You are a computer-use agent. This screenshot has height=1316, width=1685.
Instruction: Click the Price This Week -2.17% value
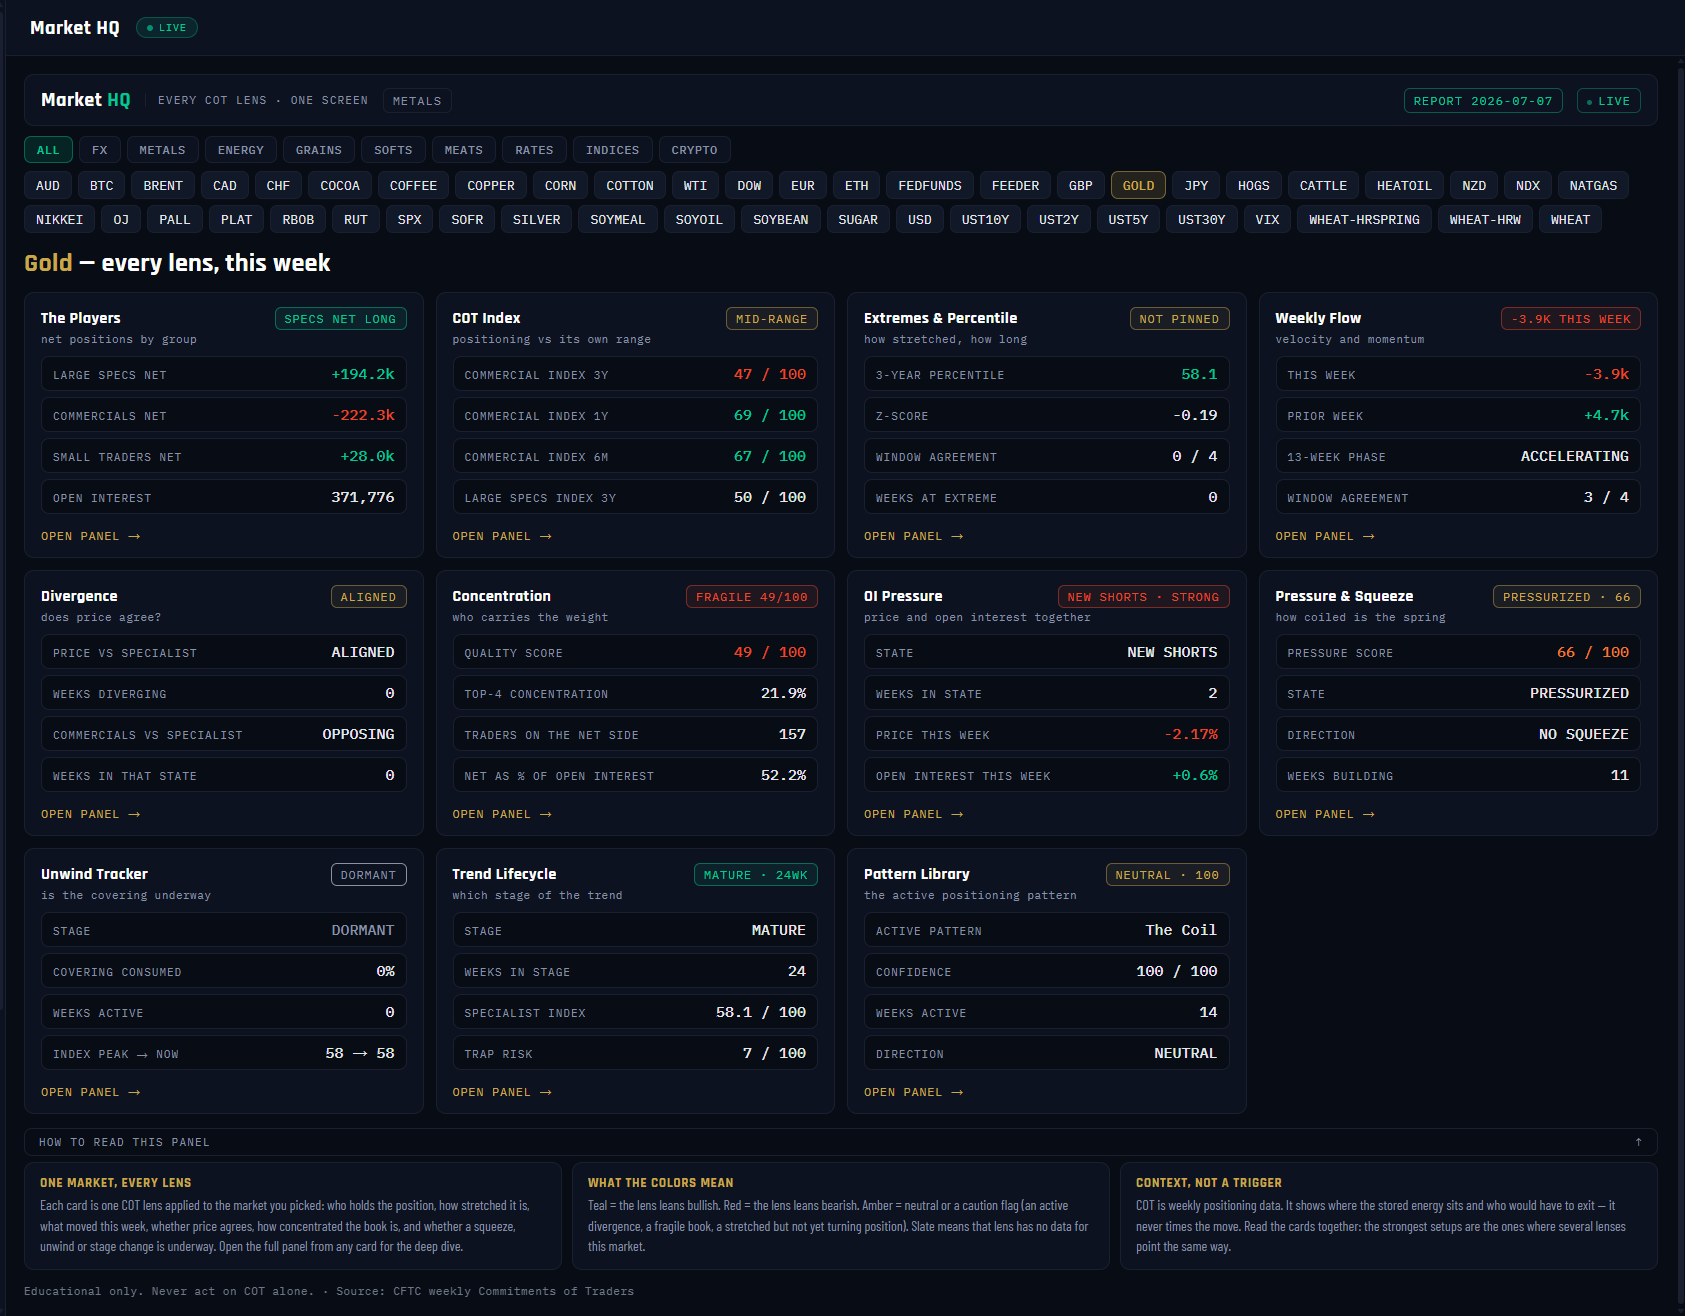coord(1191,734)
